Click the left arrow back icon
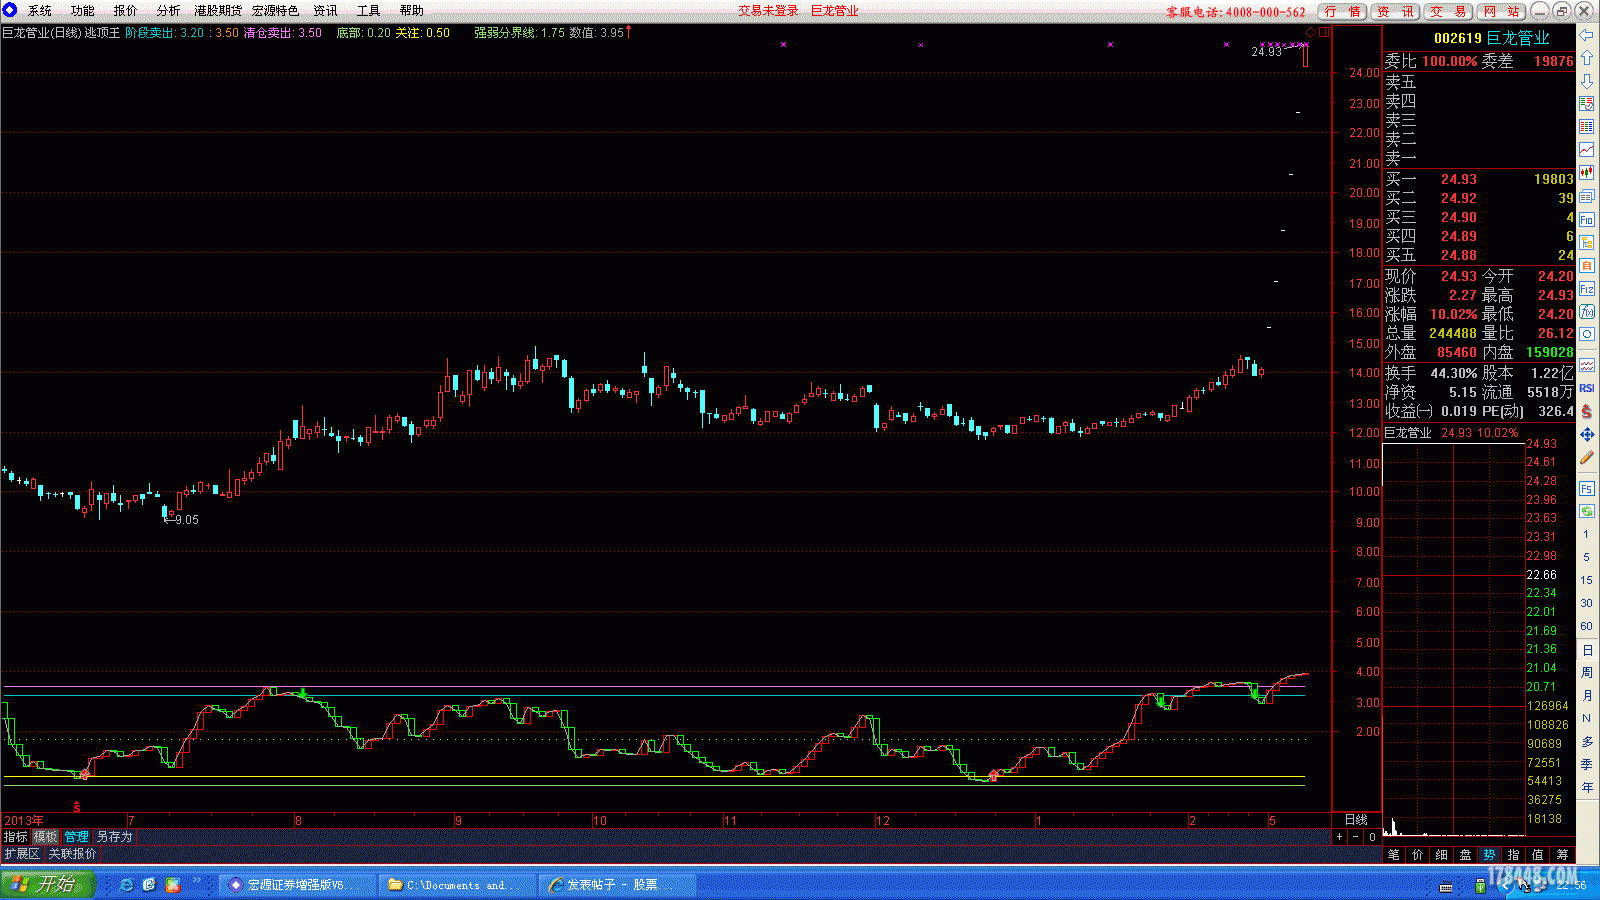This screenshot has height=900, width=1600. click(x=1587, y=35)
